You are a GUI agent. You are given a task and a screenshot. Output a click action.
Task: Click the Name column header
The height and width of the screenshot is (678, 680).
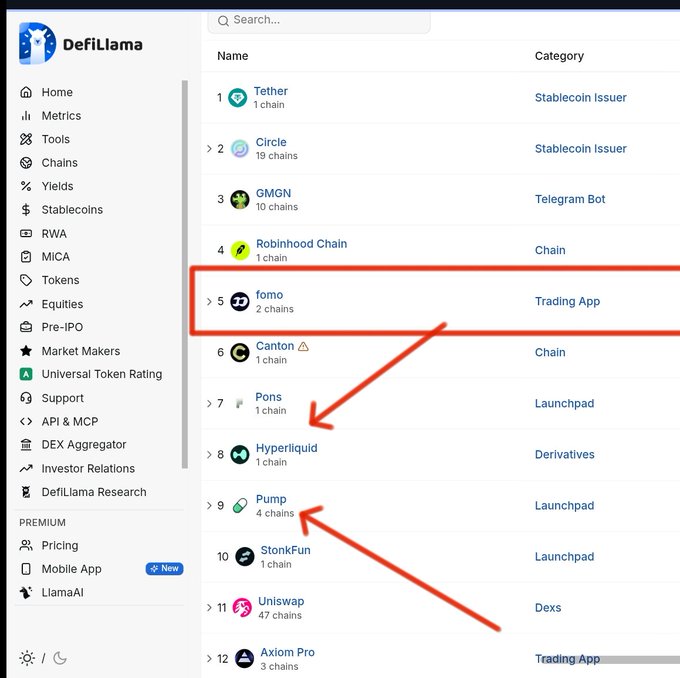(x=232, y=56)
